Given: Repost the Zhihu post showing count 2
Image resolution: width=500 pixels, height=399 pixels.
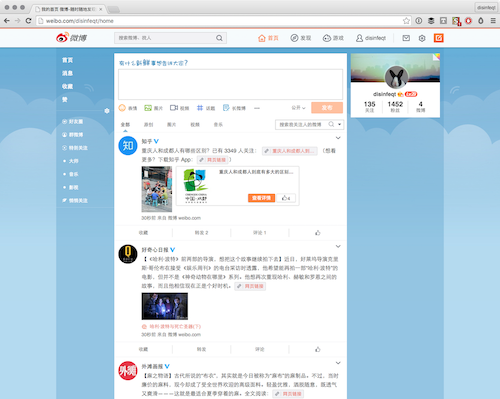Looking at the screenshot, I should (x=201, y=233).
